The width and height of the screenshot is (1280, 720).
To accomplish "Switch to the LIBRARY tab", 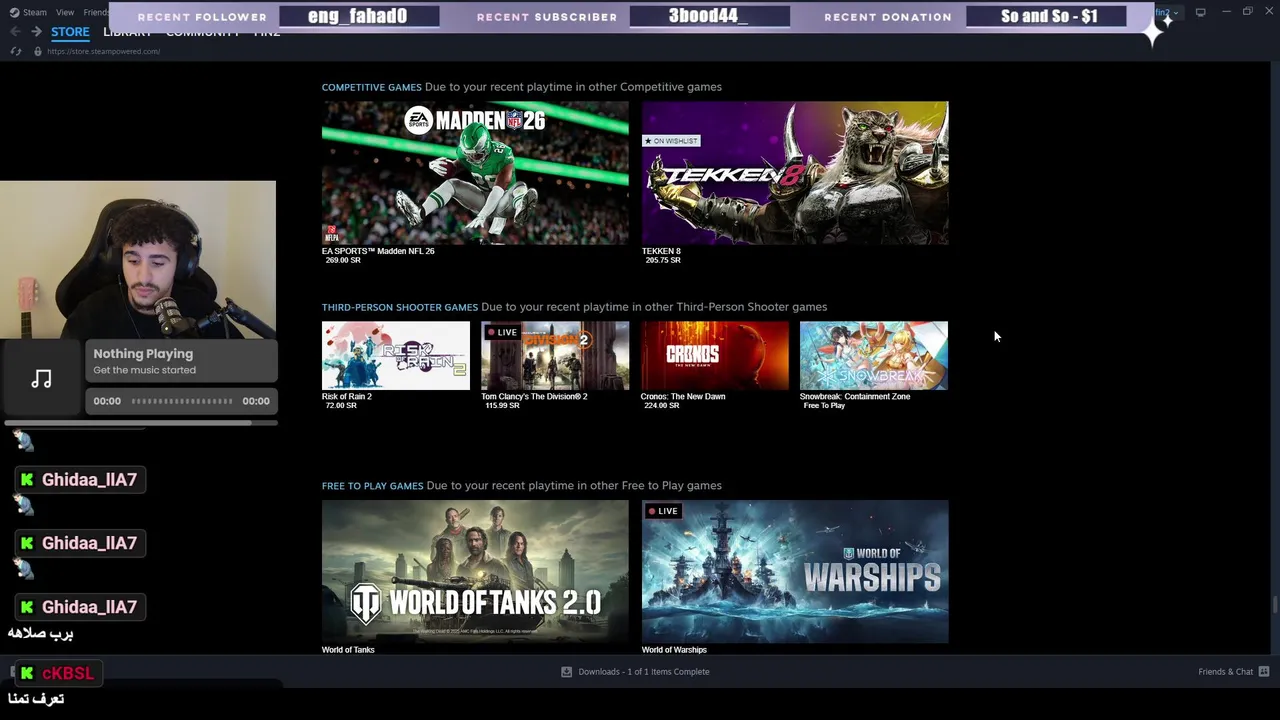I will tap(127, 33).
